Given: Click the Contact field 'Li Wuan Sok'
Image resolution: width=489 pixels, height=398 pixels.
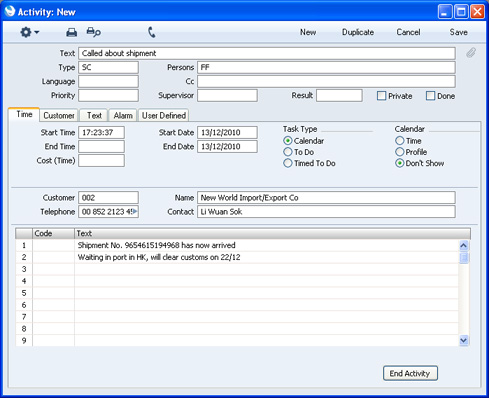Looking at the screenshot, I should [x=326, y=212].
